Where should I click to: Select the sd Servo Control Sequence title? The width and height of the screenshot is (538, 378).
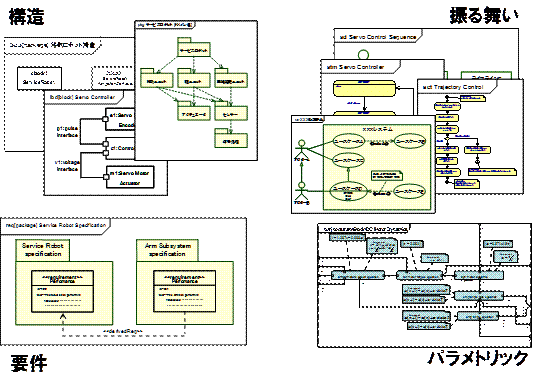point(378,37)
